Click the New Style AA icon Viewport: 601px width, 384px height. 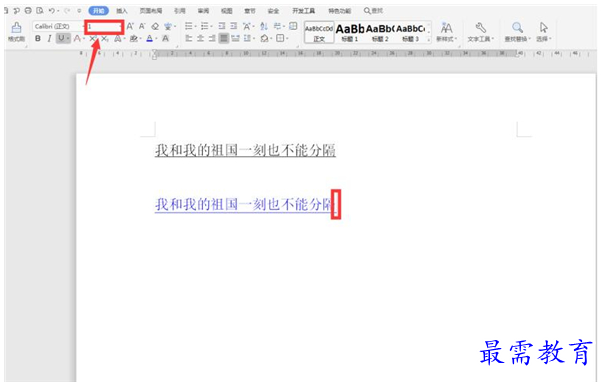(446, 28)
